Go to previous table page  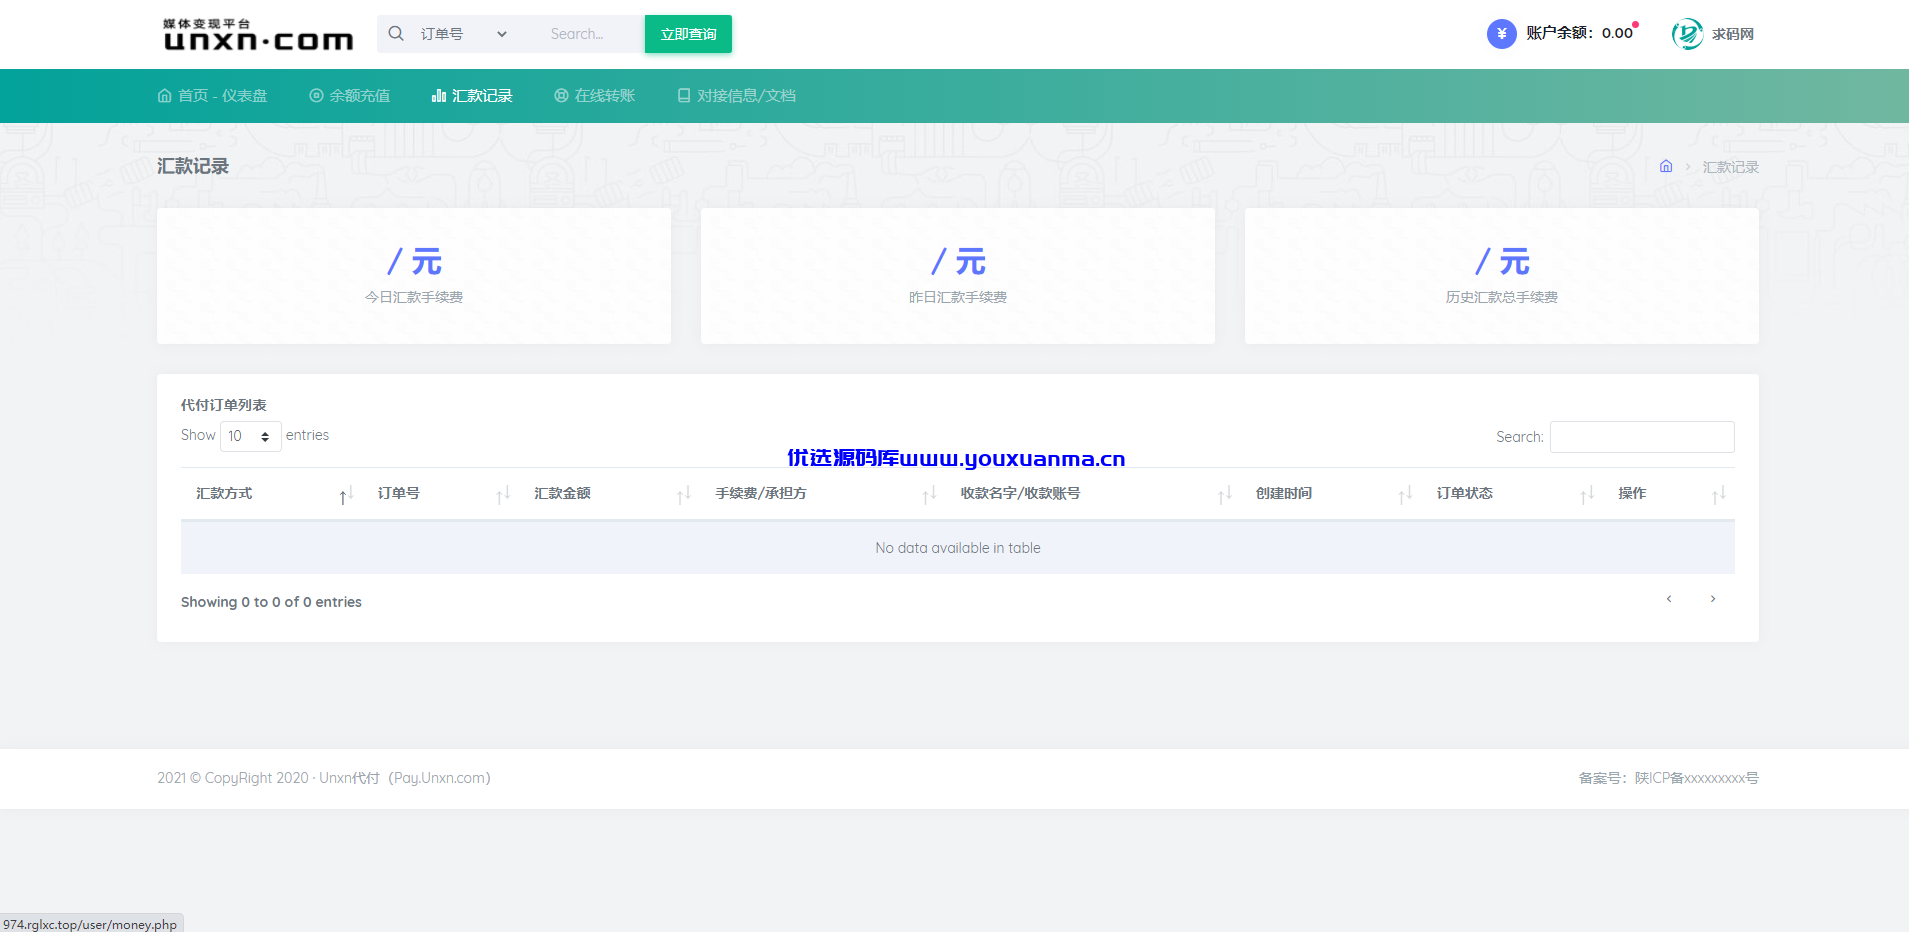click(x=1669, y=599)
